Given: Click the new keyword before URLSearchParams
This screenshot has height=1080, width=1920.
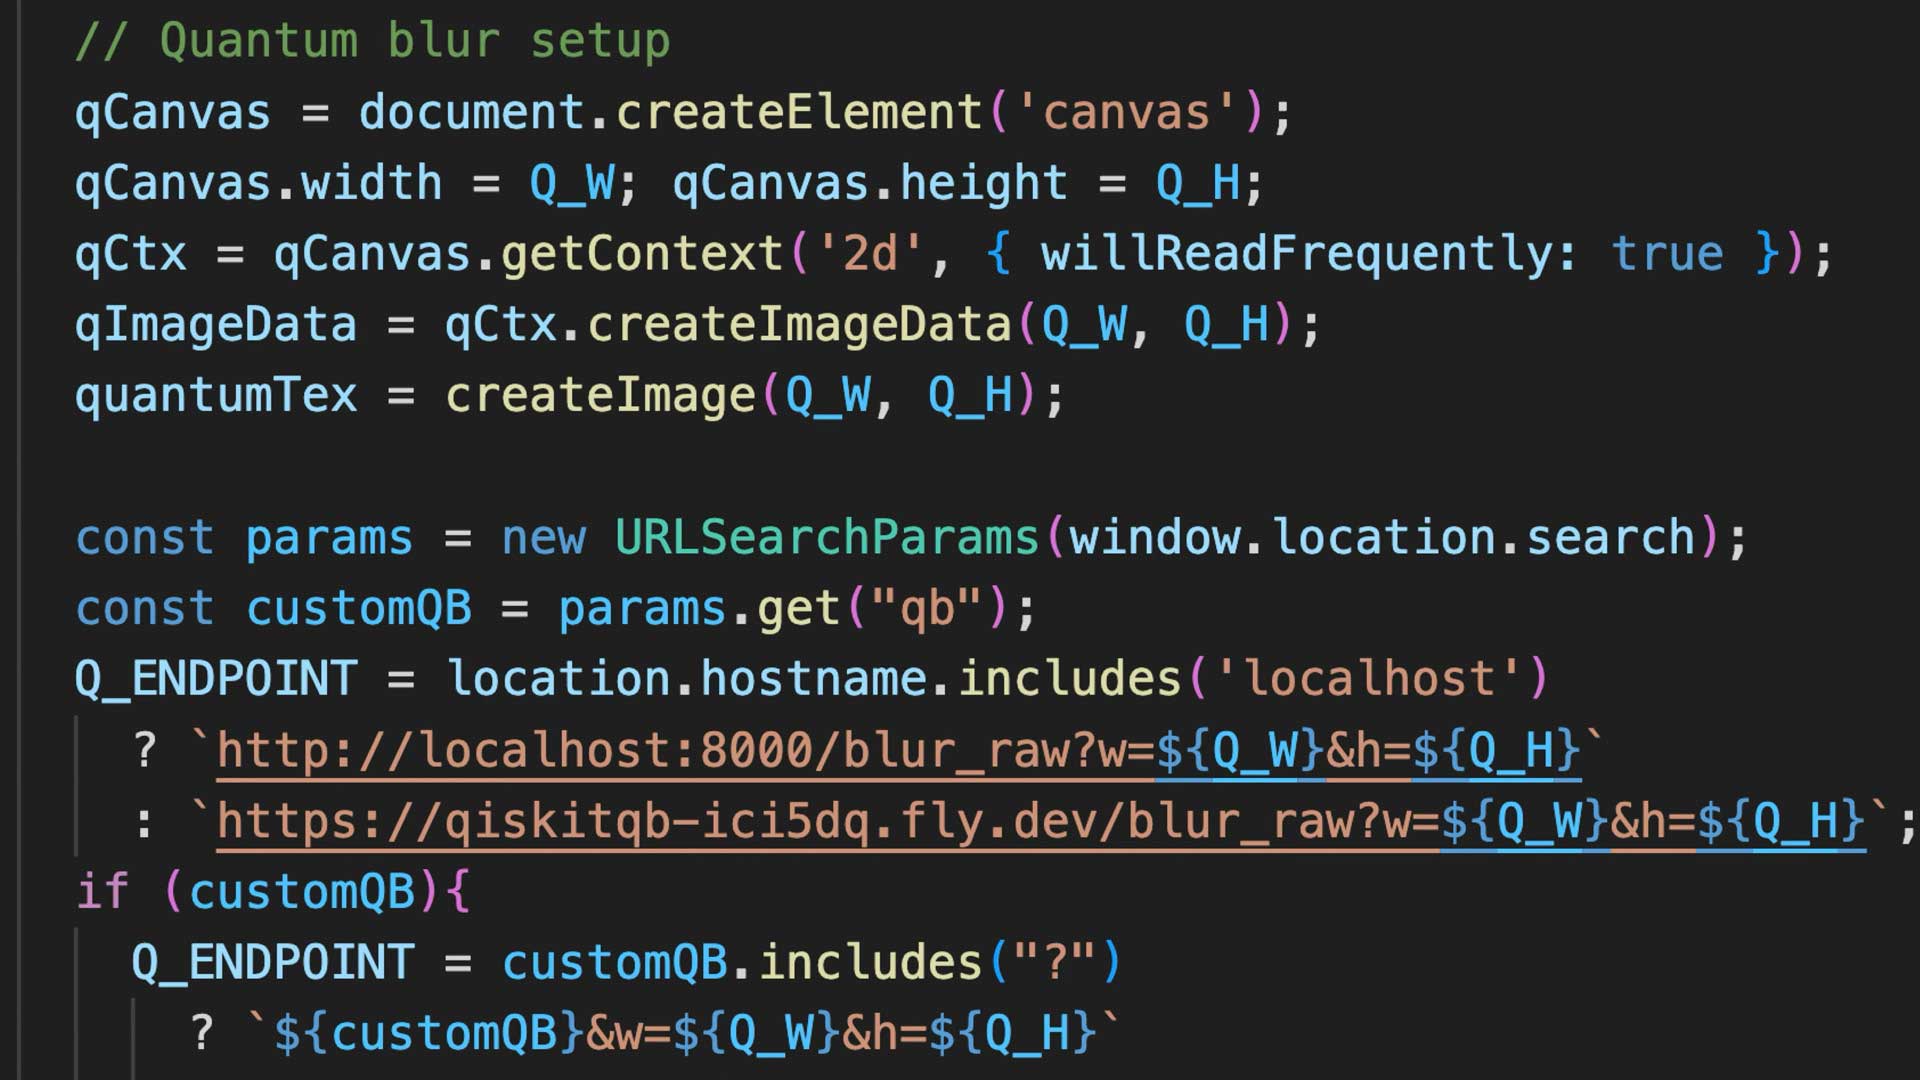Looking at the screenshot, I should coord(543,538).
